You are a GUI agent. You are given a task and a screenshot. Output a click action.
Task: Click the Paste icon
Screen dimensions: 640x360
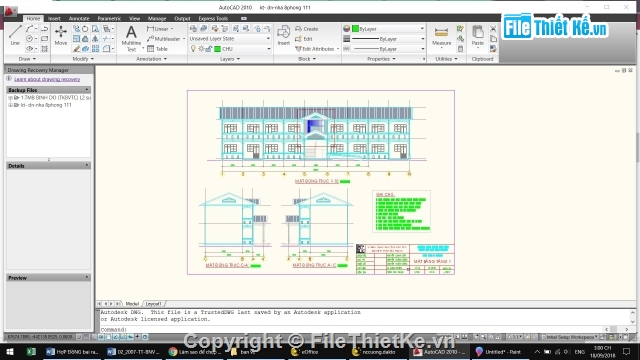[x=478, y=36]
